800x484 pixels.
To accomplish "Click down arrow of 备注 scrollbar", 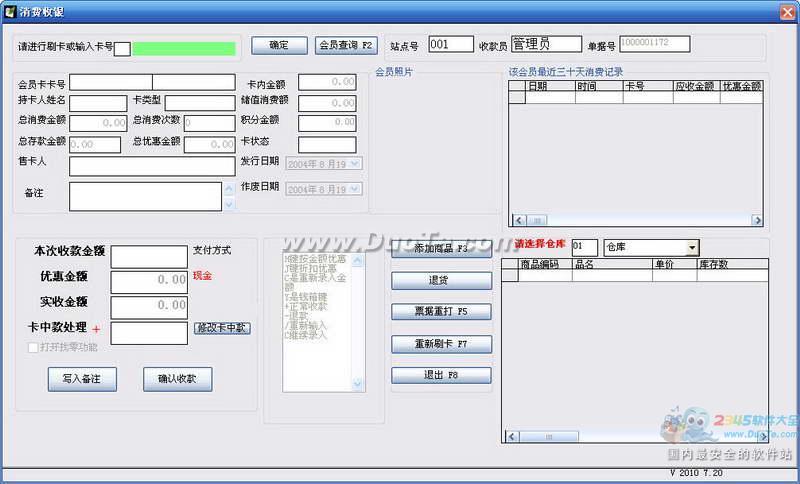I will pos(229,205).
